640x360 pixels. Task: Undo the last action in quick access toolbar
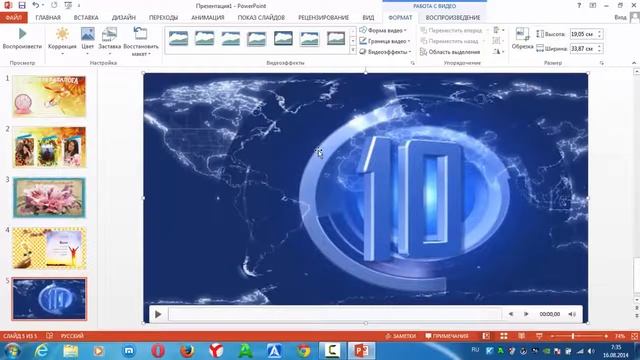pyautogui.click(x=36, y=5)
